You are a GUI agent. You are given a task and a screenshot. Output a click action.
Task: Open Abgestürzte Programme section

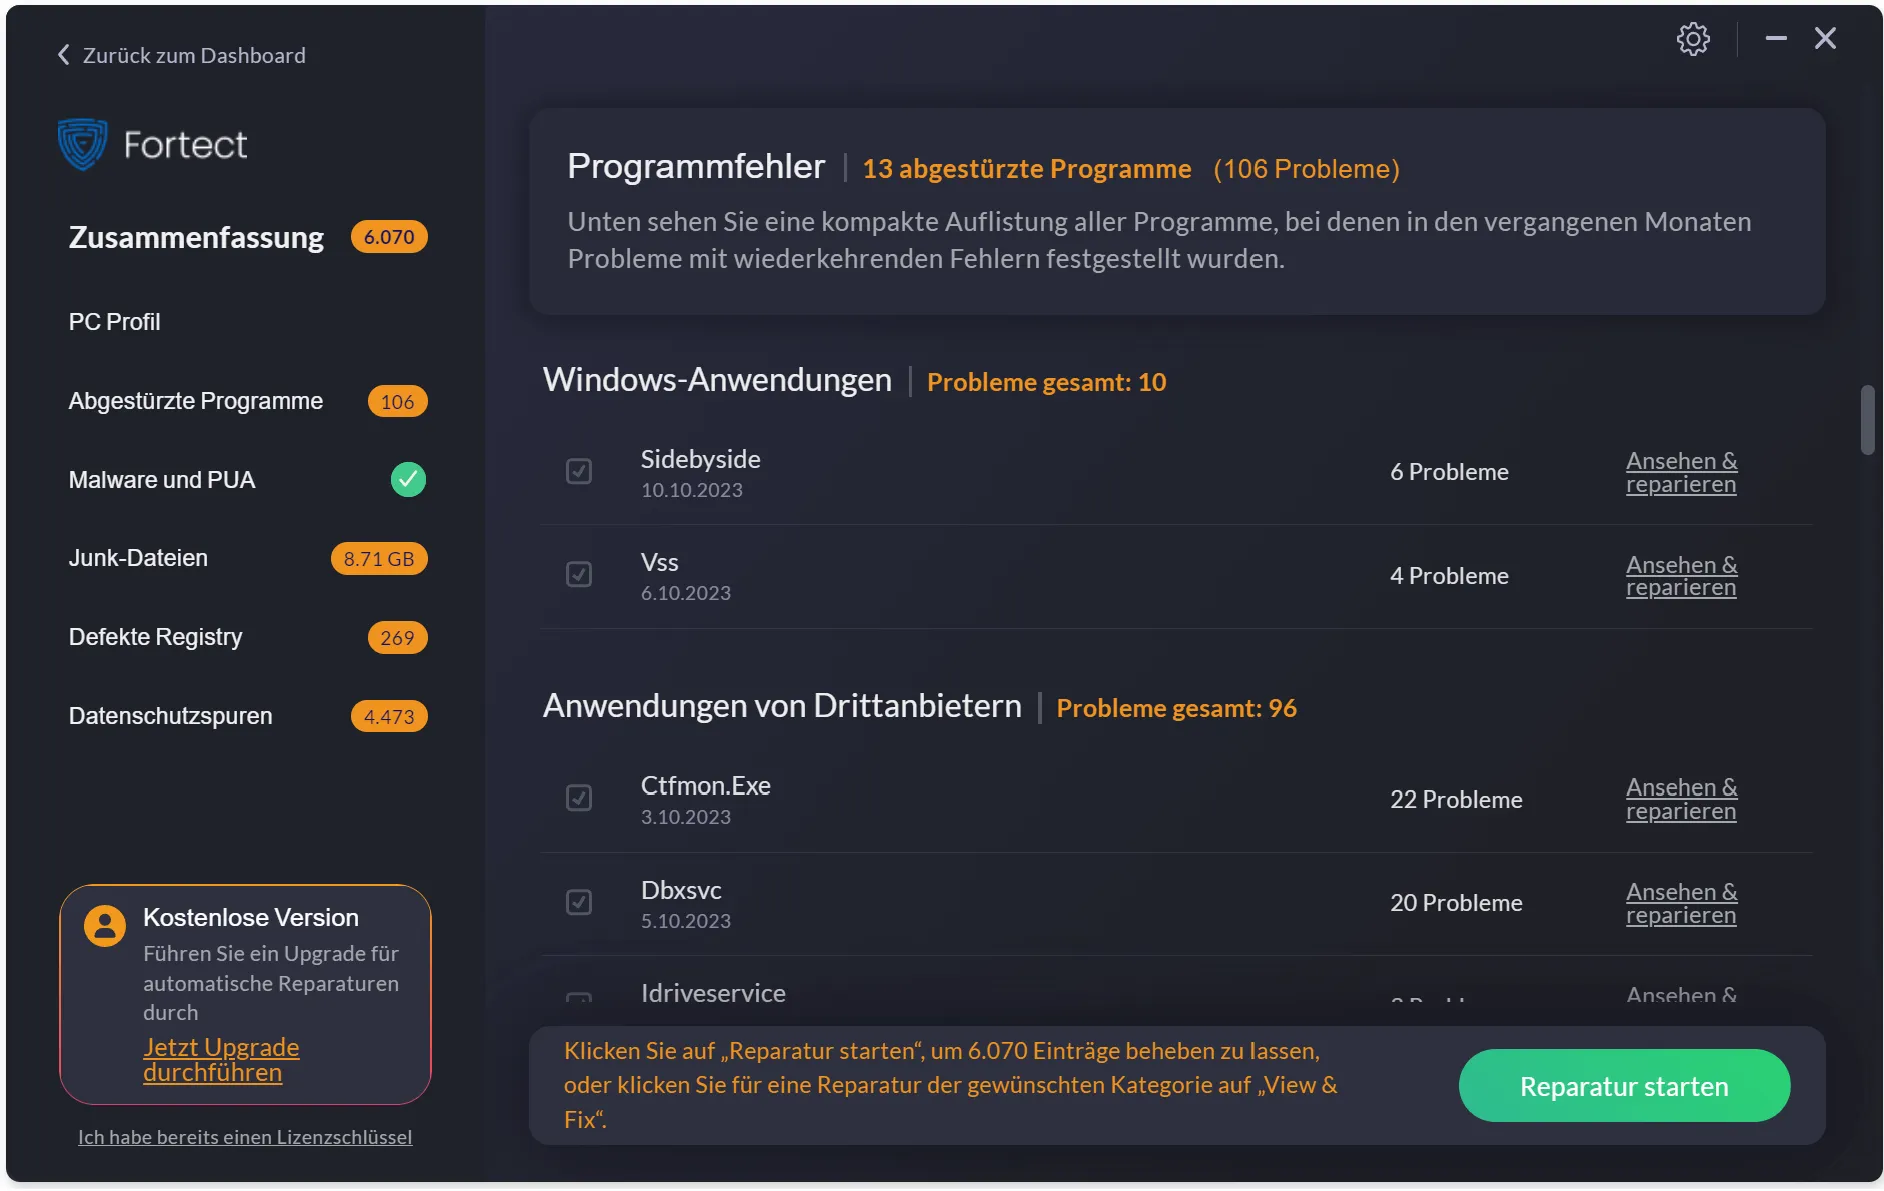point(196,401)
